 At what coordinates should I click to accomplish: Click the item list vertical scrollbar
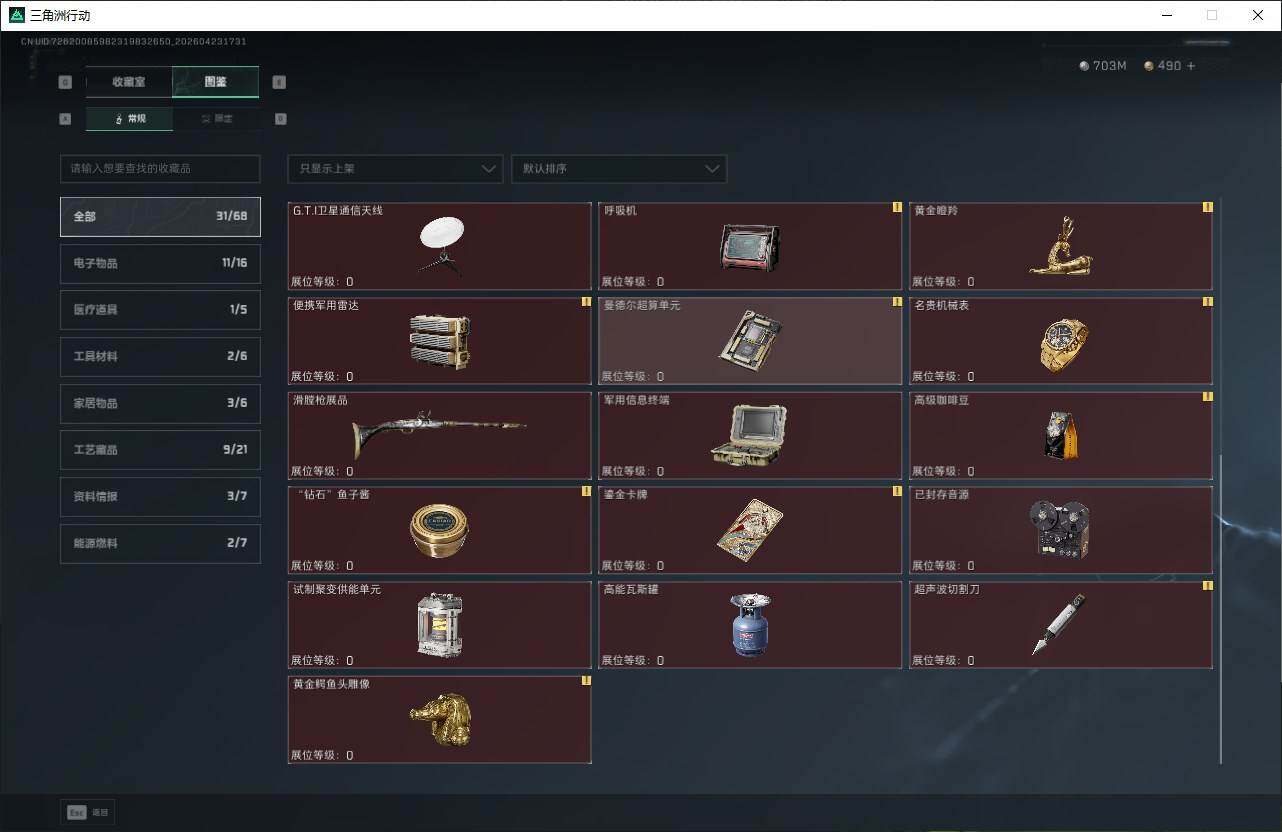pos(1220,610)
